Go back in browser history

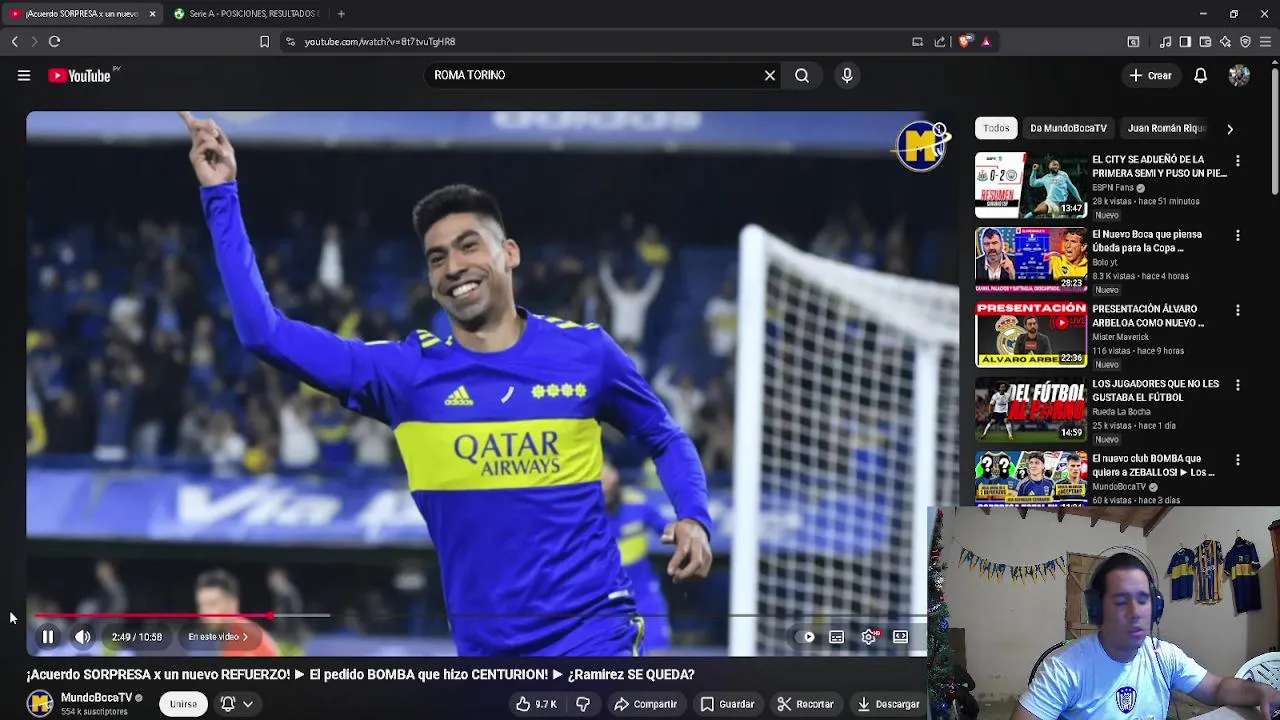(x=14, y=42)
